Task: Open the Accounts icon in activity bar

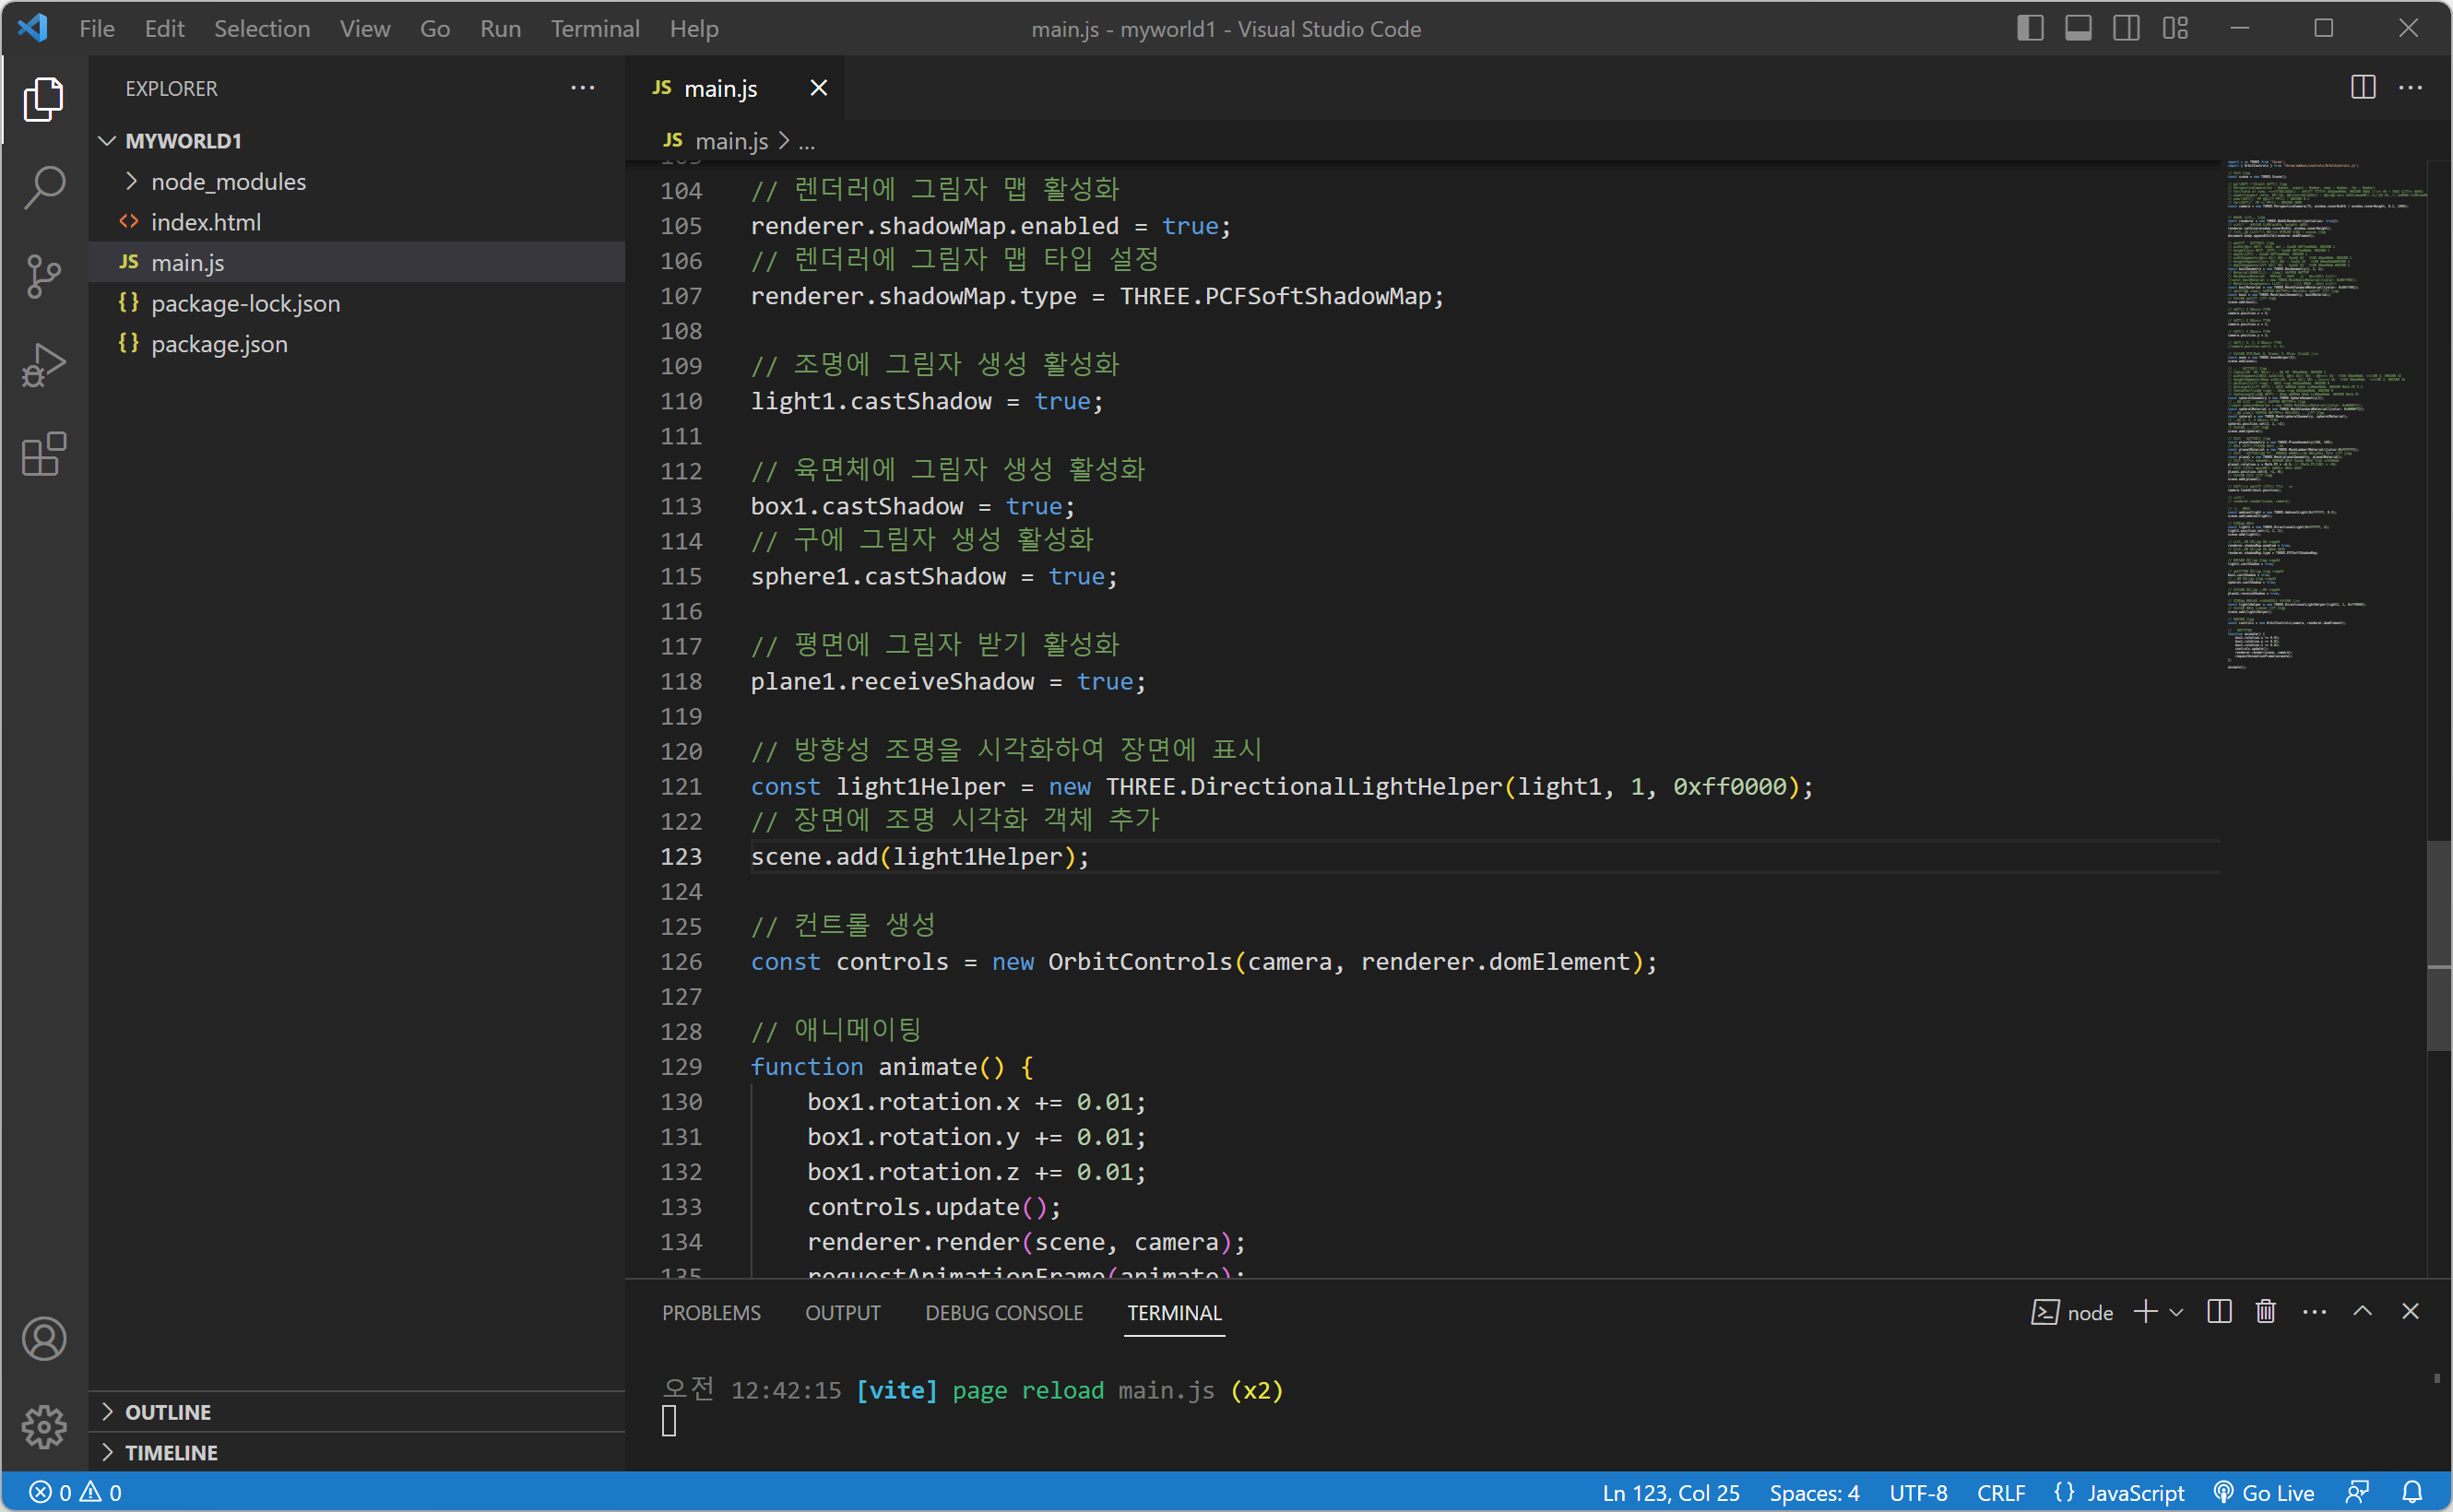Action: point(44,1338)
